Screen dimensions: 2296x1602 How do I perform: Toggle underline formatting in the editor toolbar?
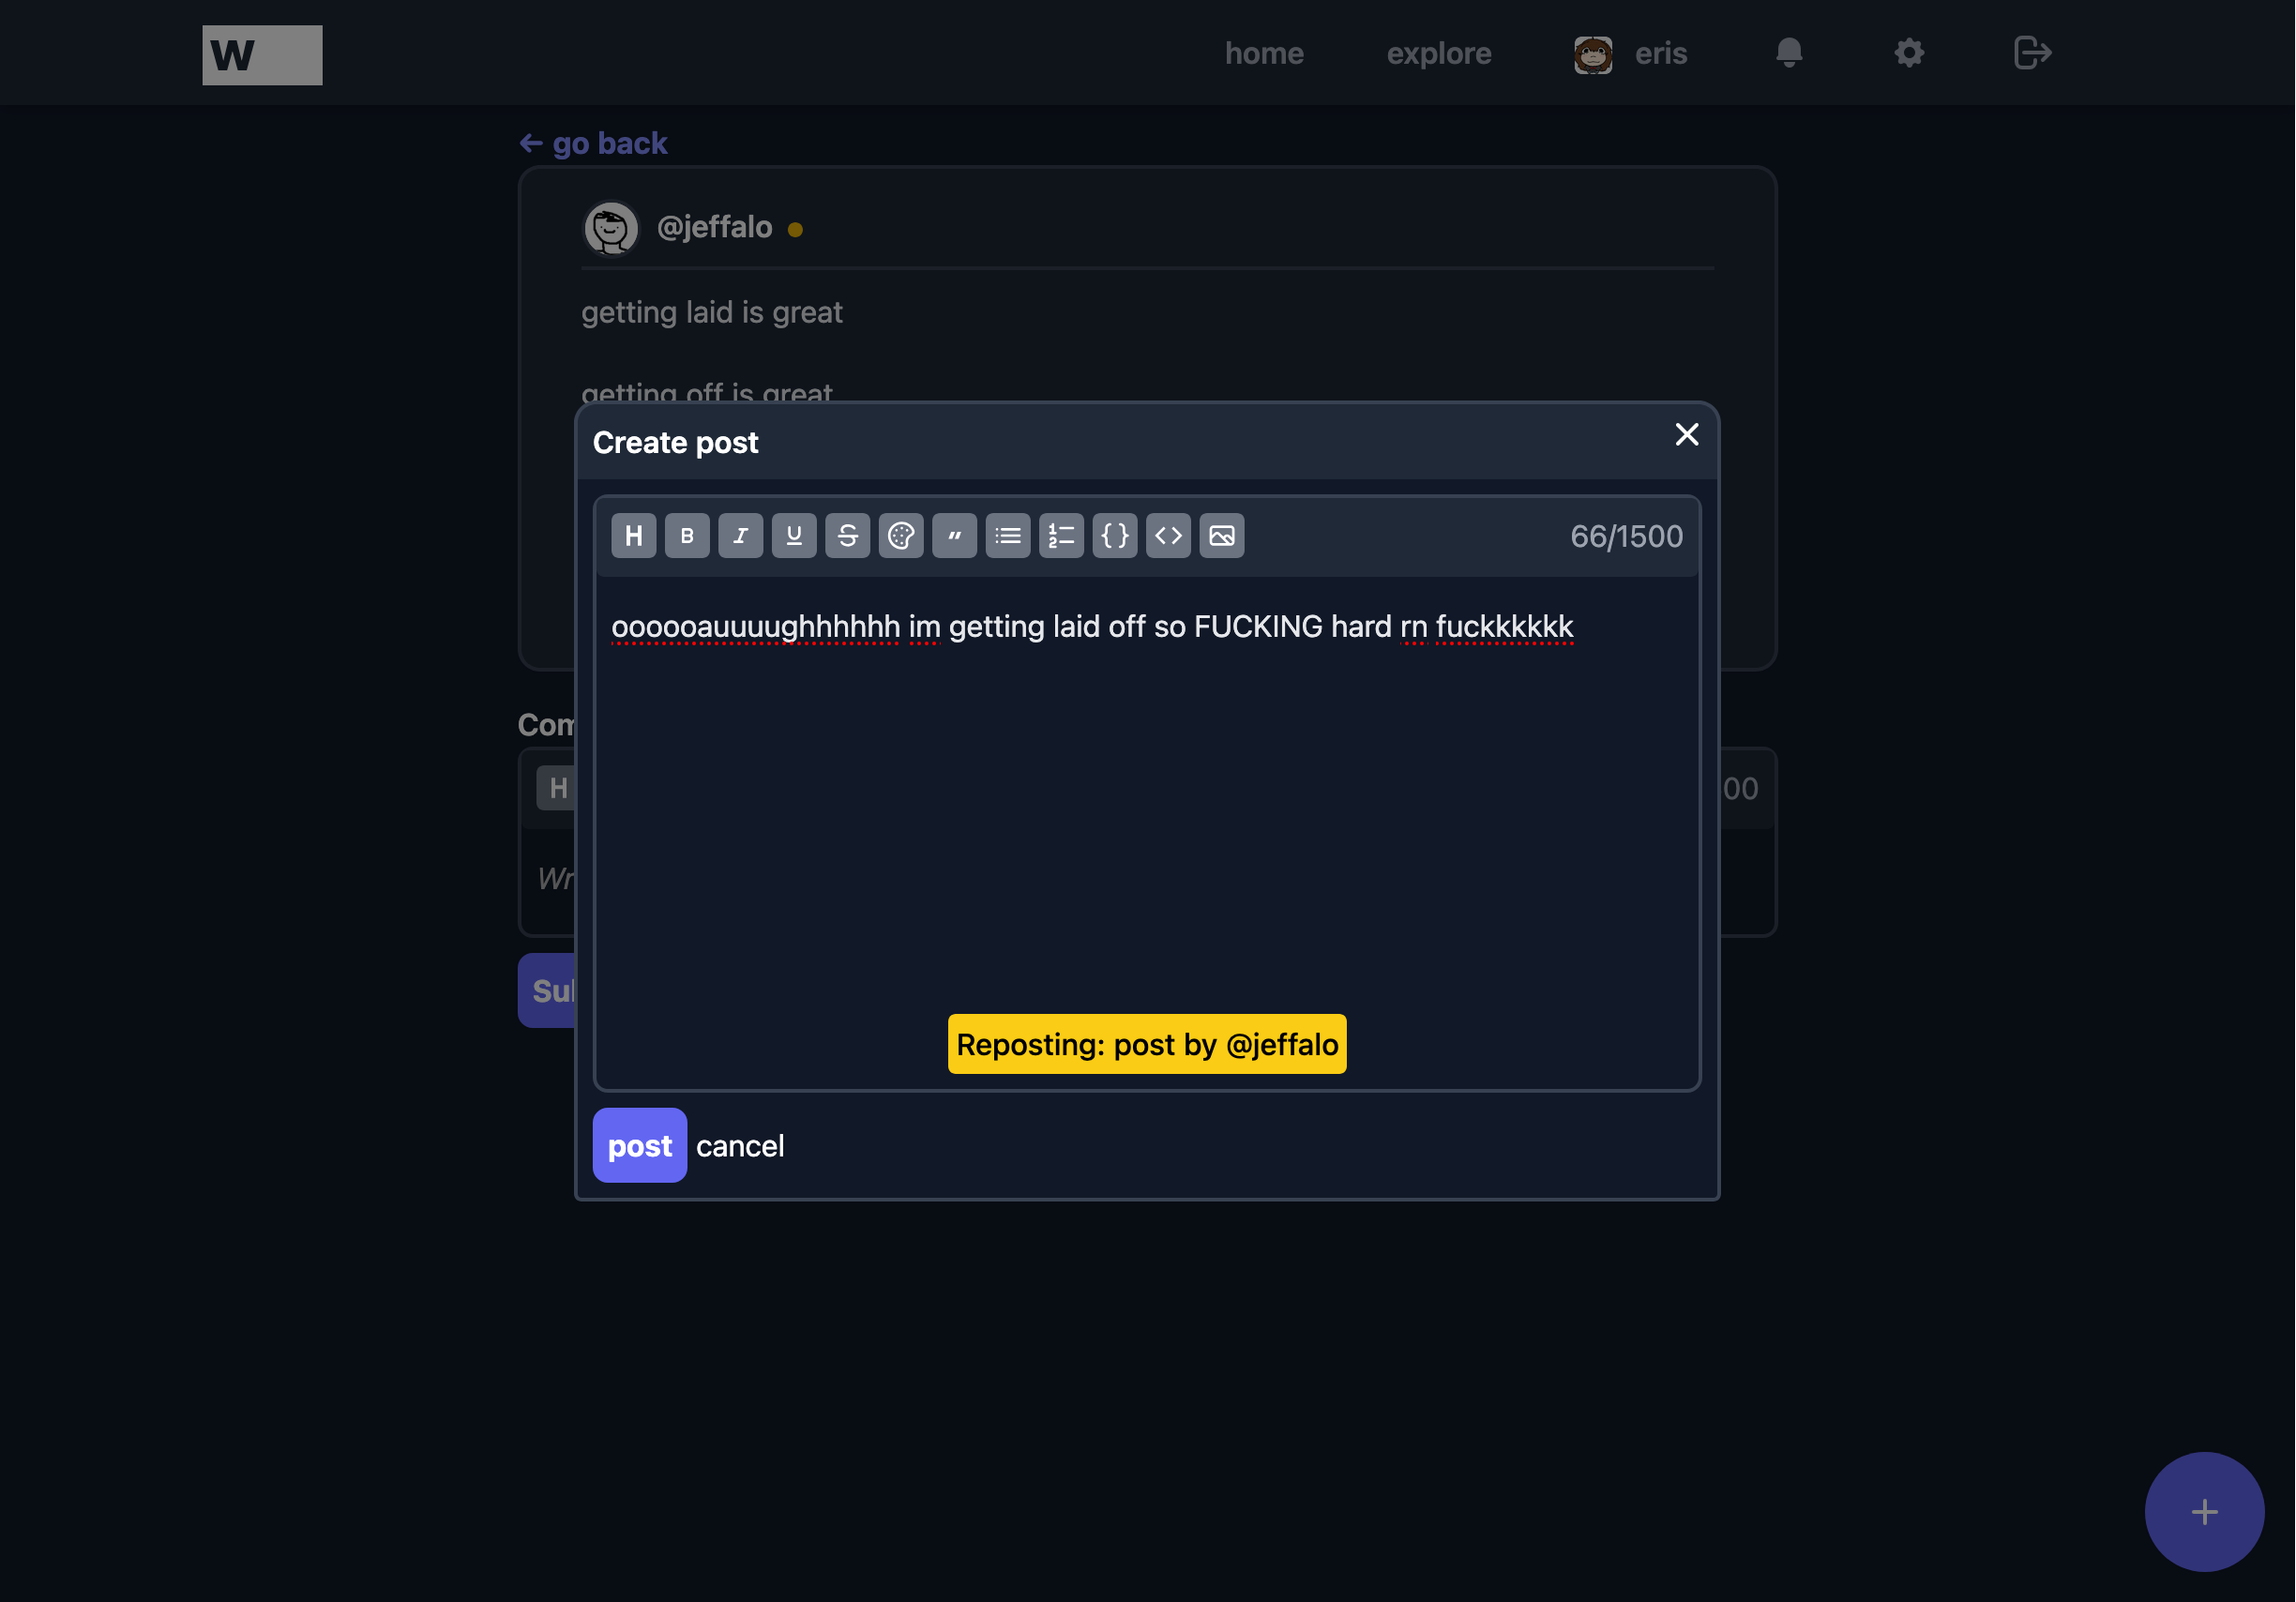(x=794, y=536)
